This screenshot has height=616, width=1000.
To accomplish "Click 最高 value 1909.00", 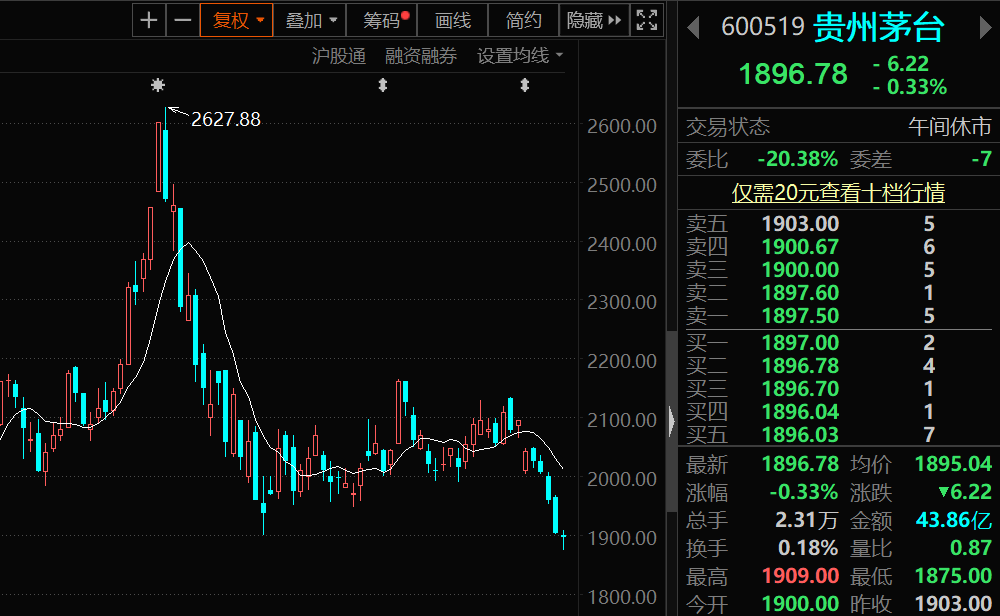I will tap(800, 576).
